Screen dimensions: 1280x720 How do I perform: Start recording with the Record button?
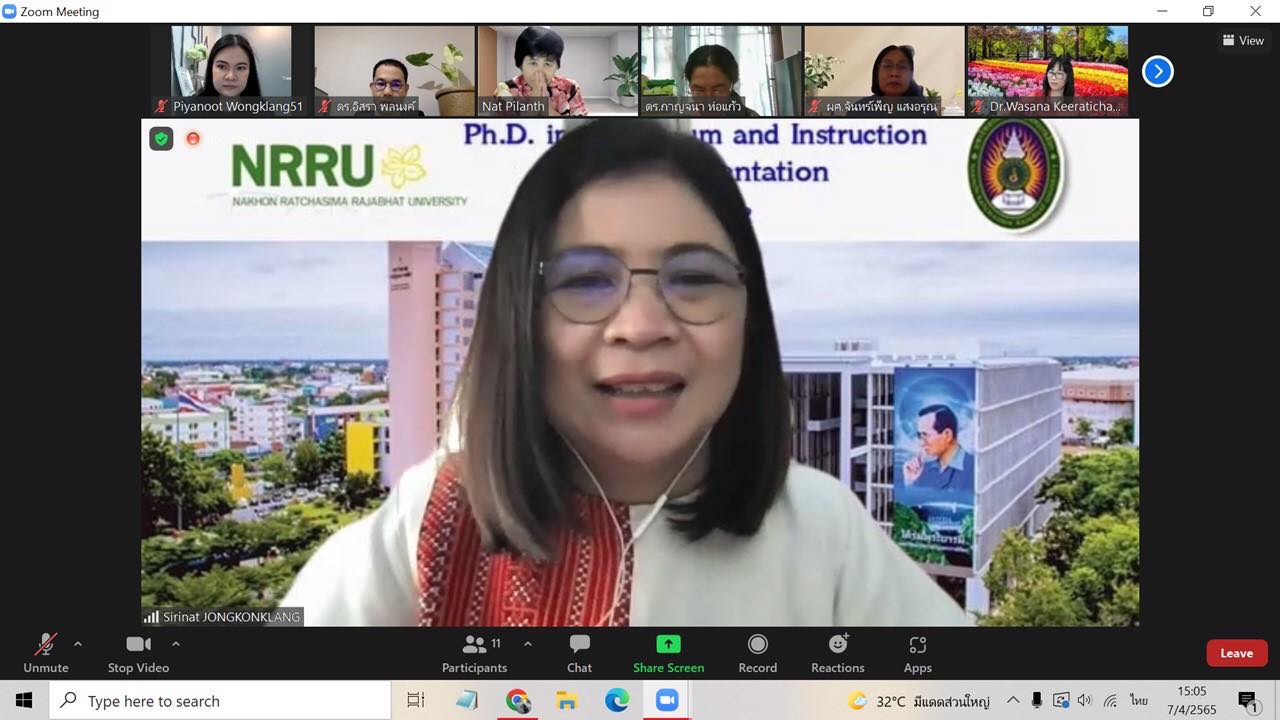(757, 653)
